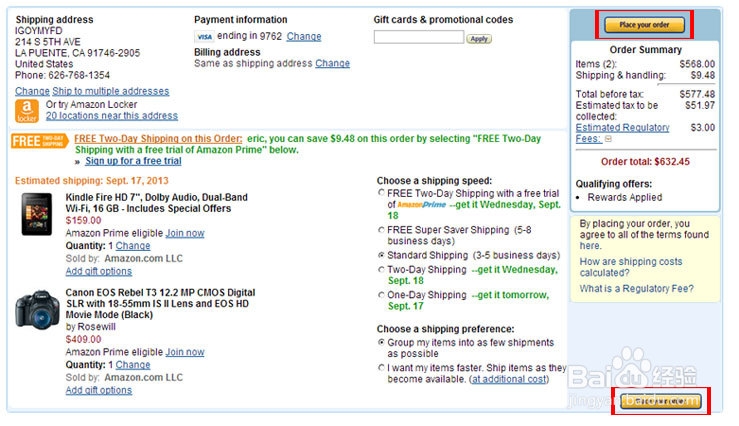Screen dimensions: 739x426
Task: Add gift options for the Canon camera
Action: [99, 390]
